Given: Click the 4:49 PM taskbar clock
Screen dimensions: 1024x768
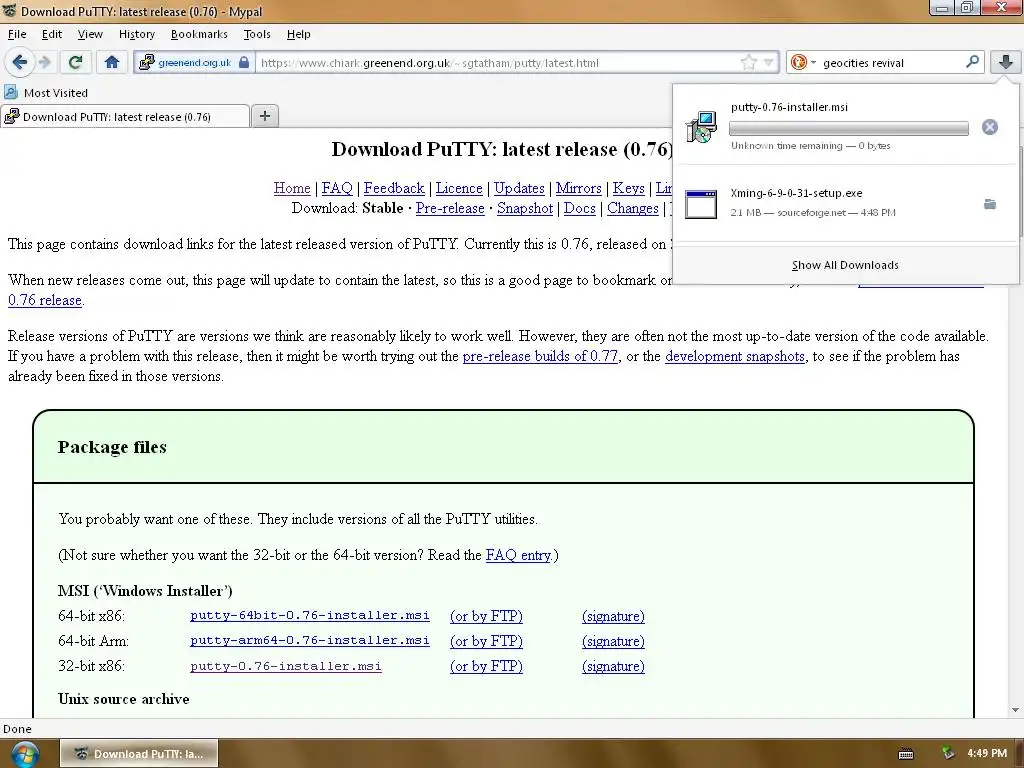Looking at the screenshot, I should click(x=987, y=753).
